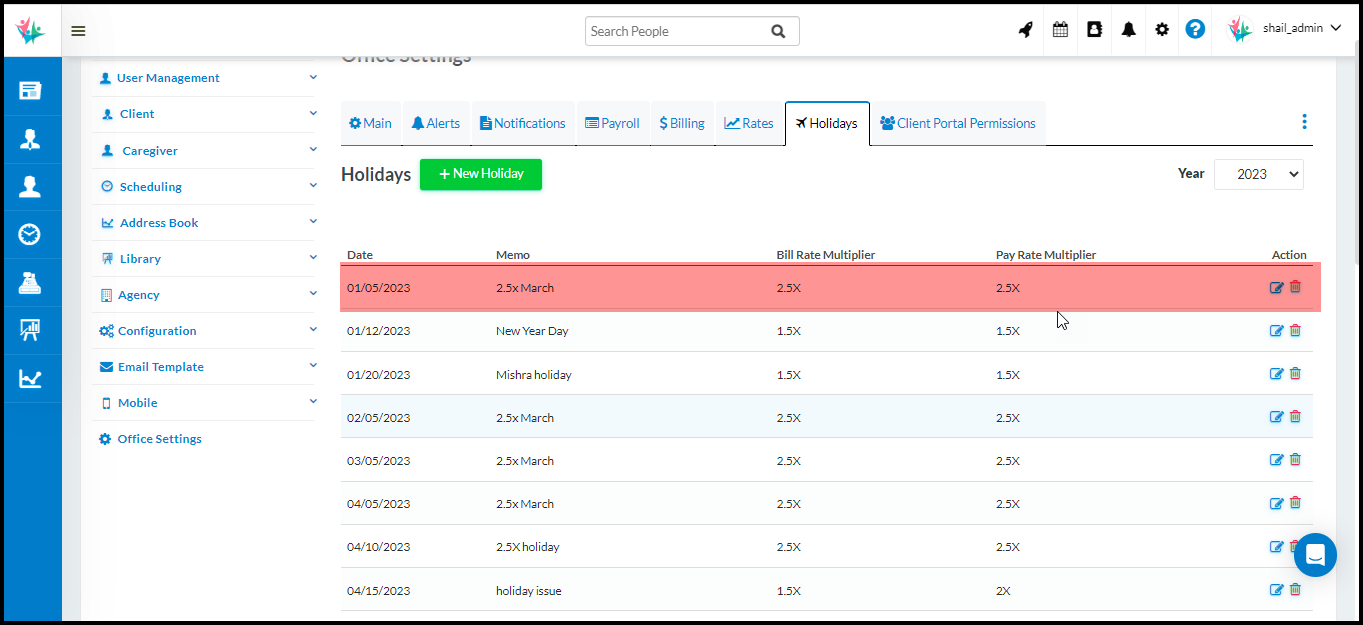Screen dimensions: 1363x625
Task: Open the Year 2023 dropdown
Action: click(x=1258, y=174)
